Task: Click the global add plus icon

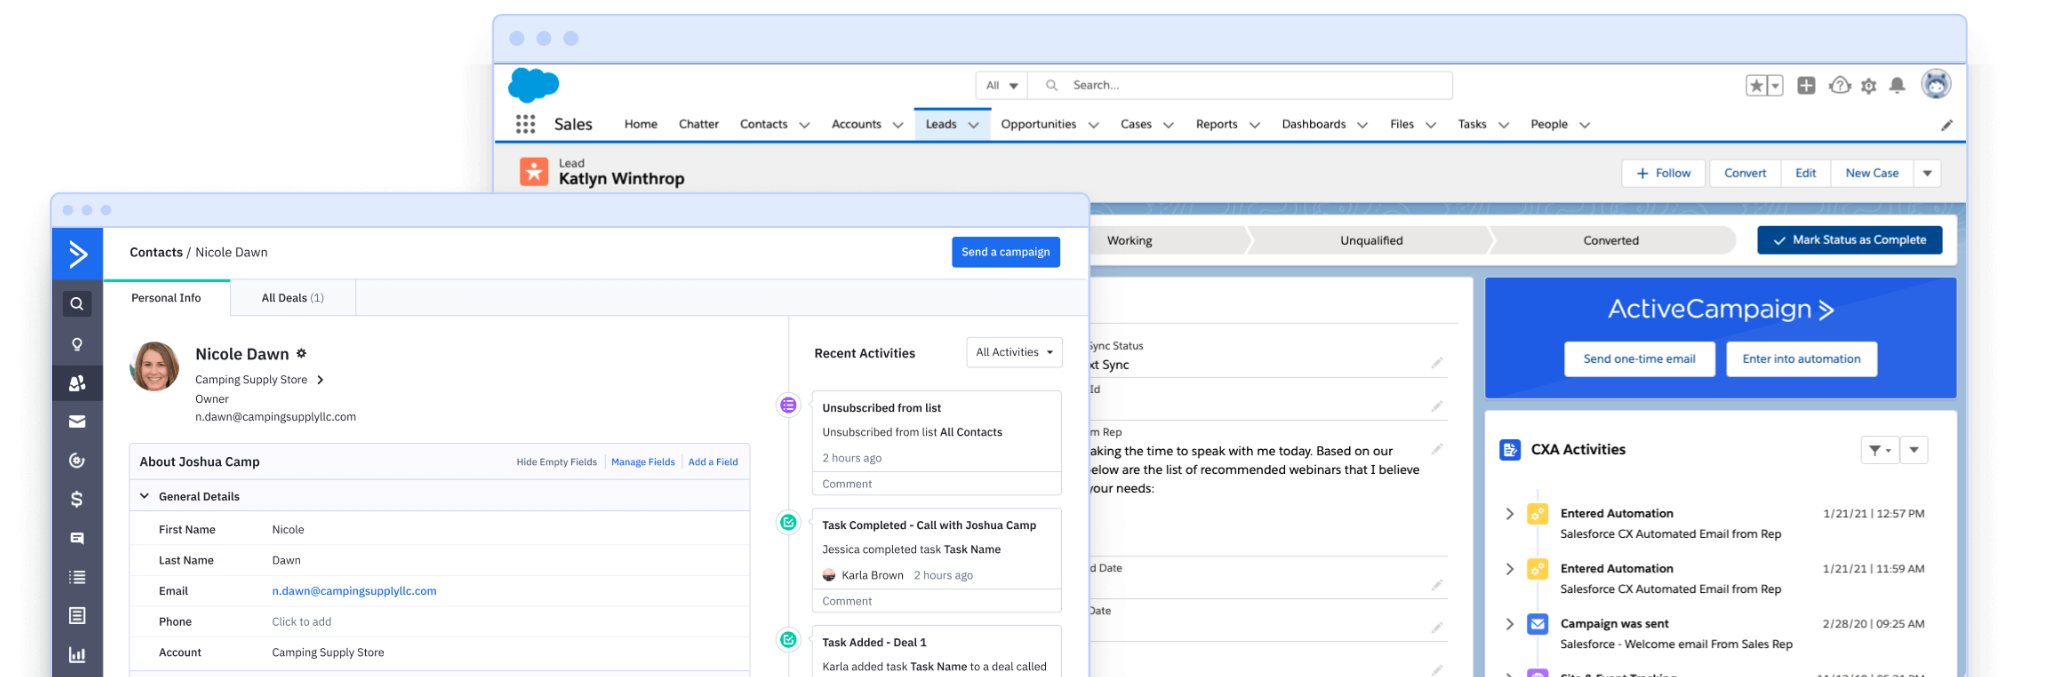Action: (1806, 86)
